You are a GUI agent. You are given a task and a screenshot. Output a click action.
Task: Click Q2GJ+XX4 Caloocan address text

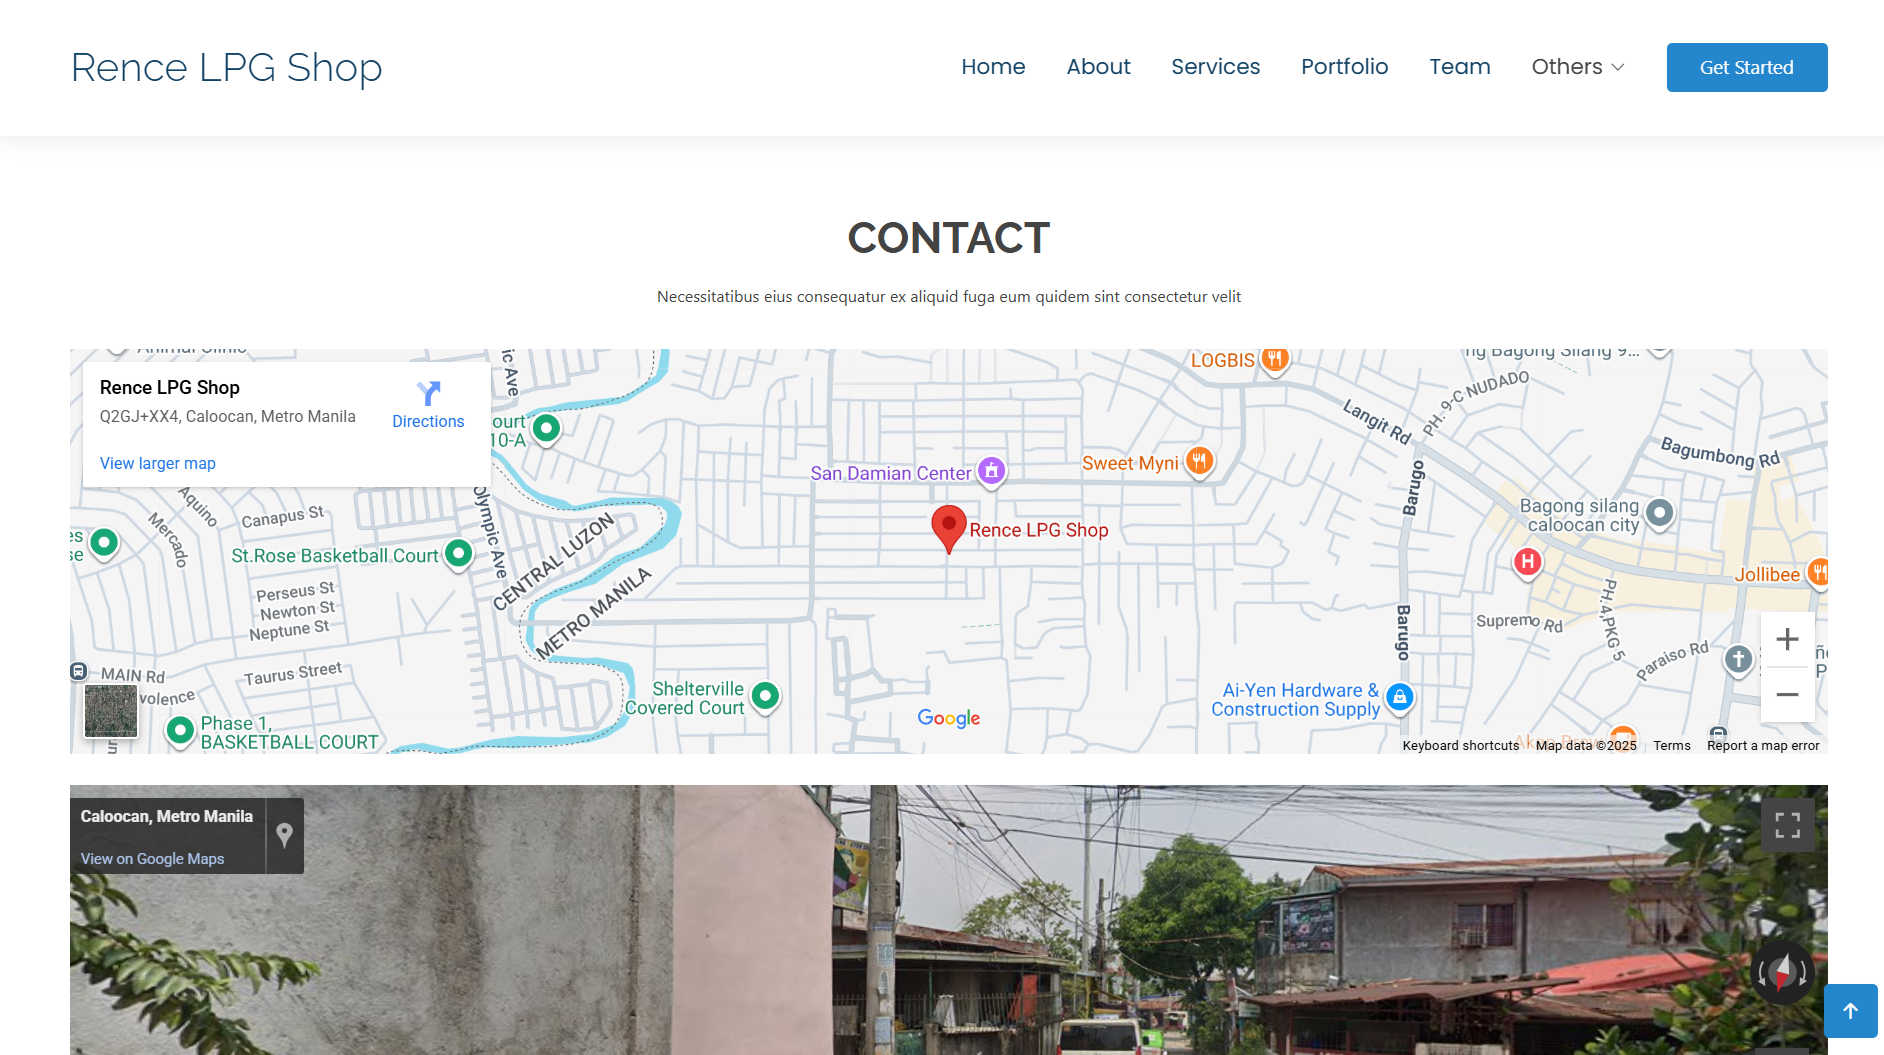pos(227,416)
